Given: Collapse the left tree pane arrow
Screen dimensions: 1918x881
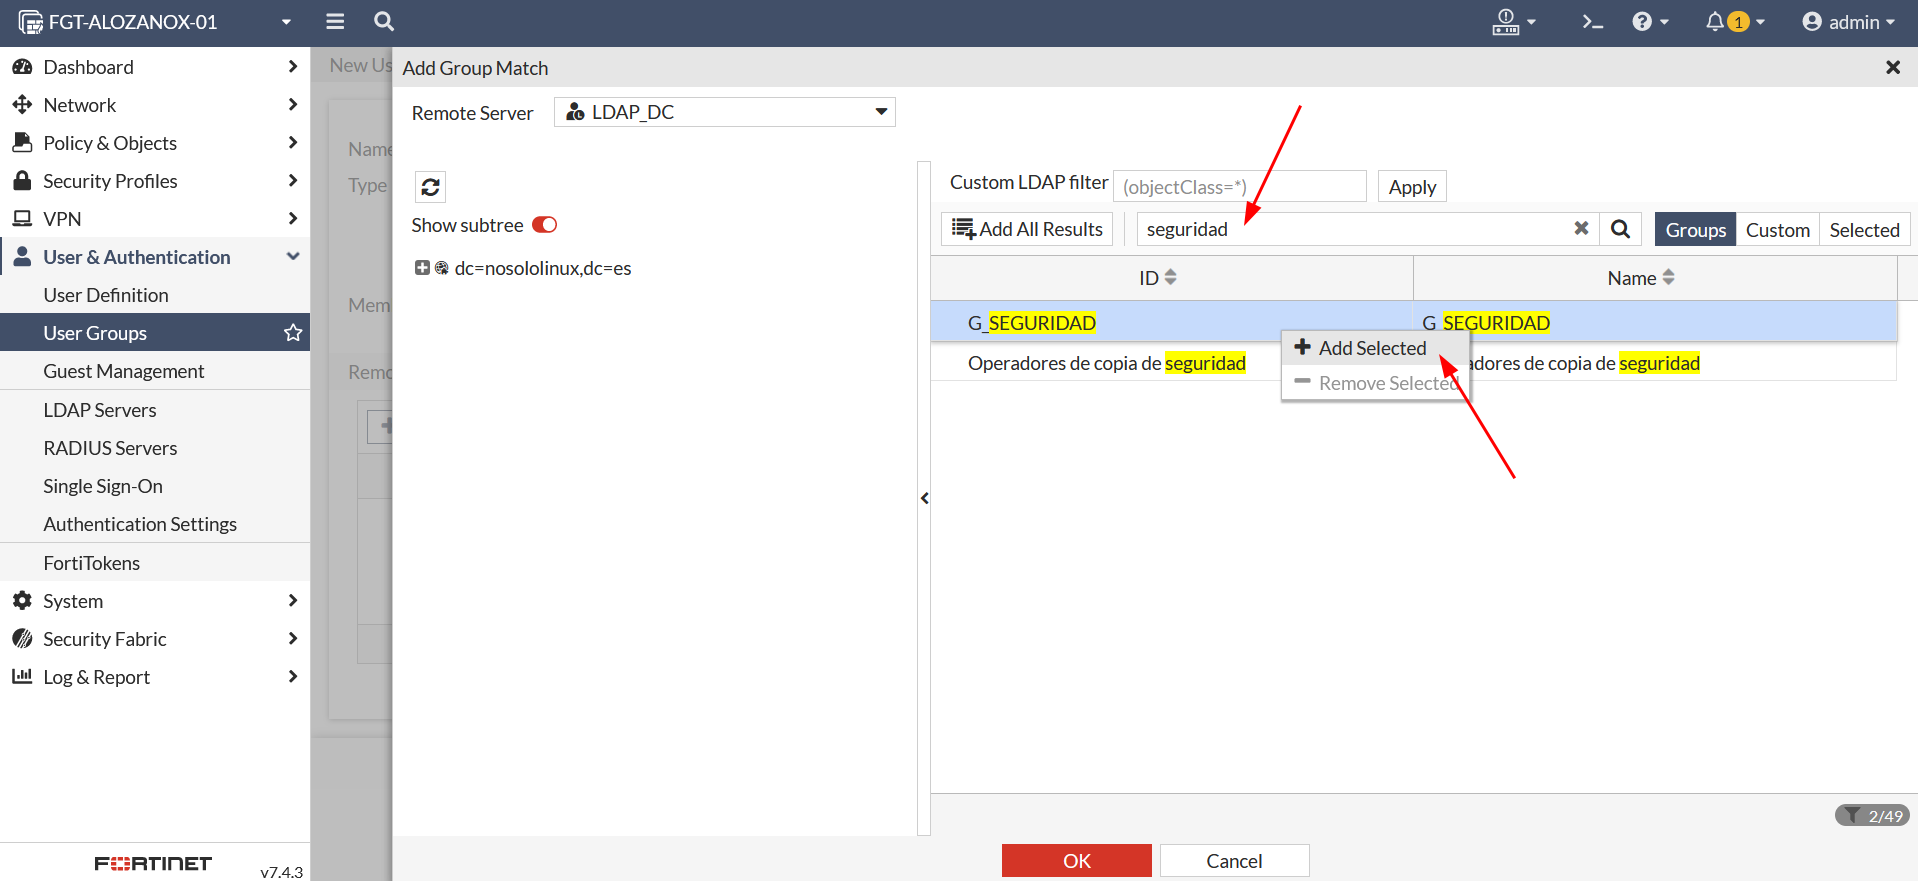Looking at the screenshot, I should [924, 498].
